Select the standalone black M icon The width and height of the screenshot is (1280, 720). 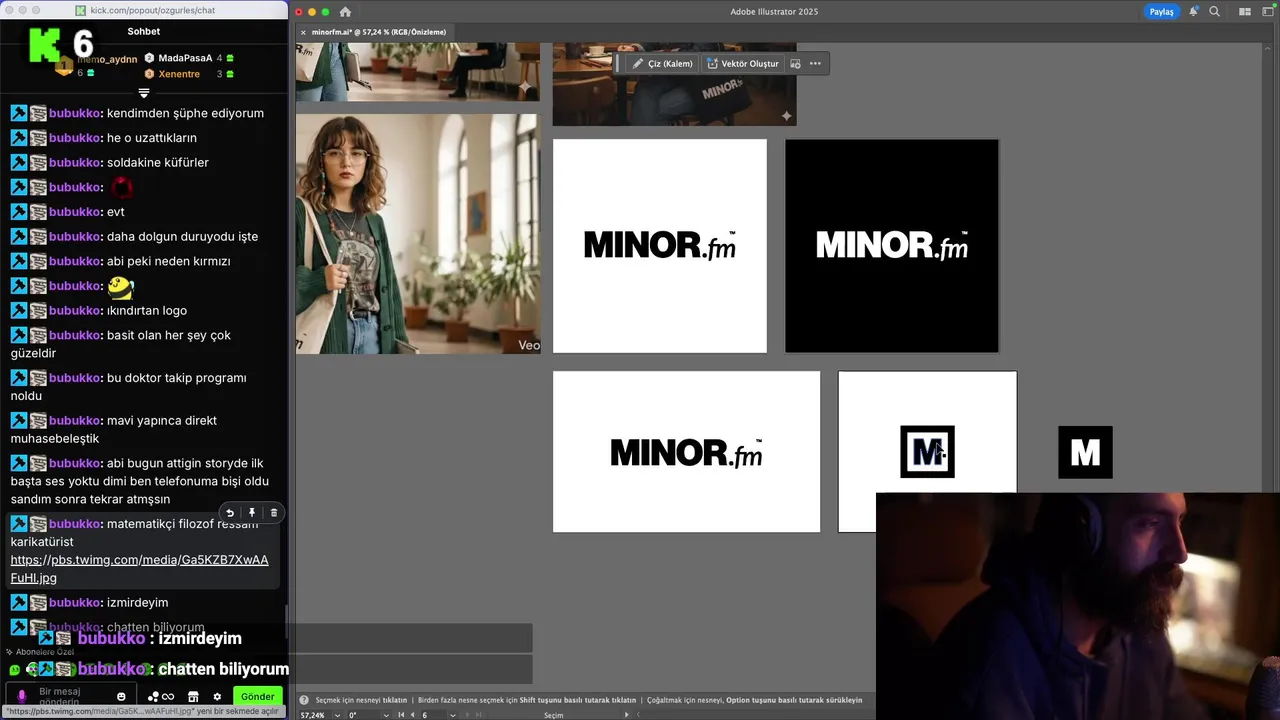[1085, 452]
